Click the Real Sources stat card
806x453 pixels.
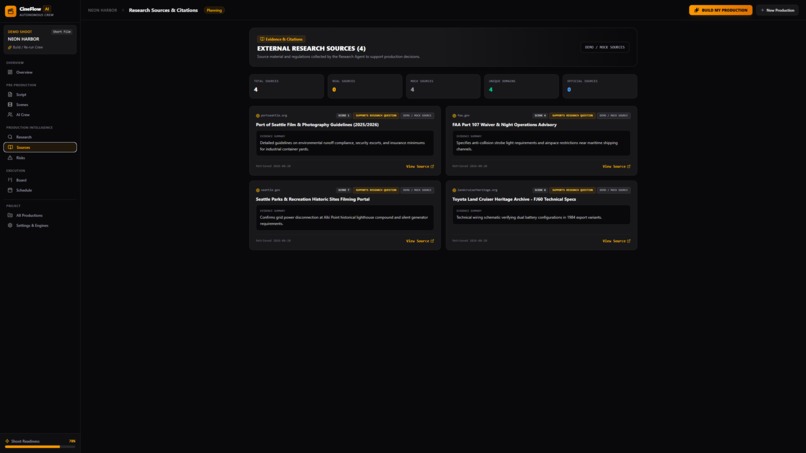[x=365, y=86]
